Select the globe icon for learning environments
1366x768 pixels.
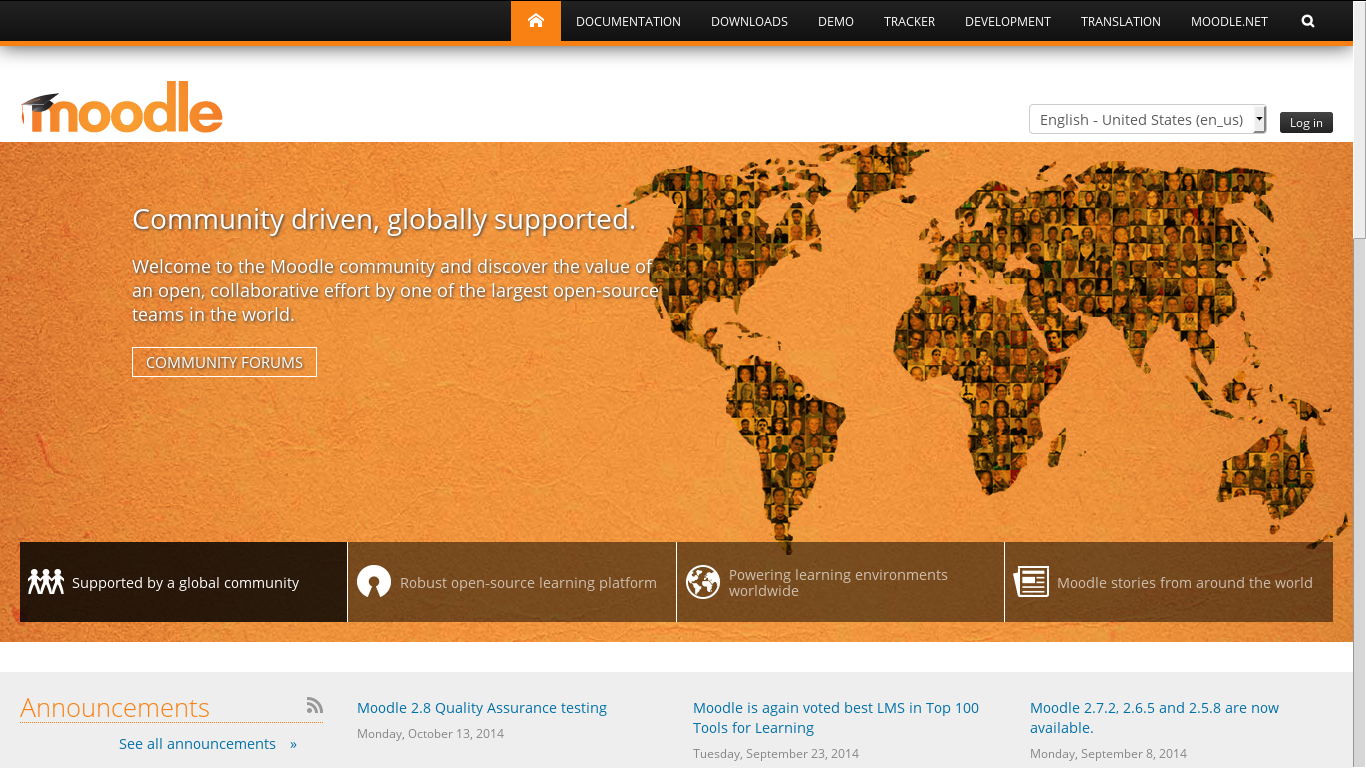pos(703,582)
